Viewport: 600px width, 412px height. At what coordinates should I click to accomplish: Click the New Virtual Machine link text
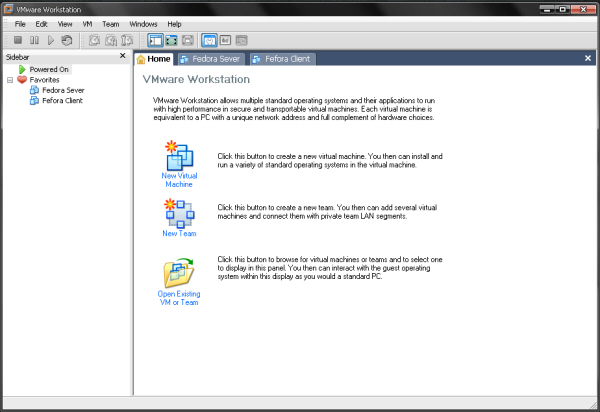(x=179, y=180)
